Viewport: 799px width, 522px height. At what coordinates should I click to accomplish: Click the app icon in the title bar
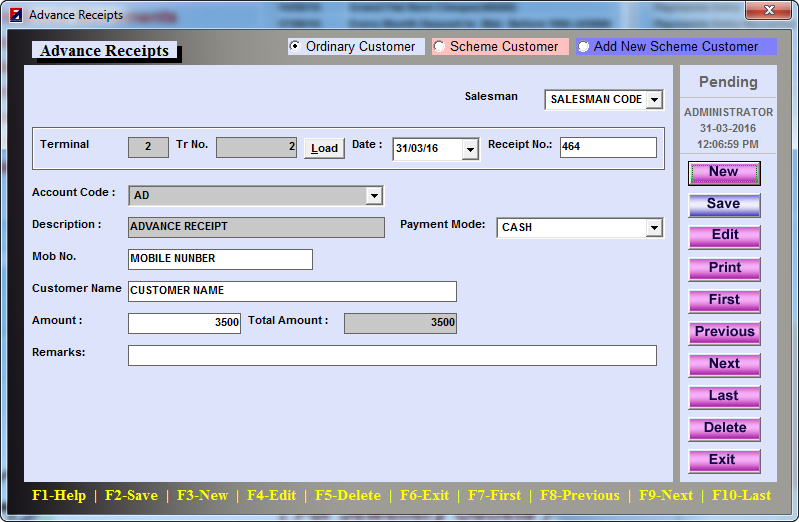click(x=14, y=15)
